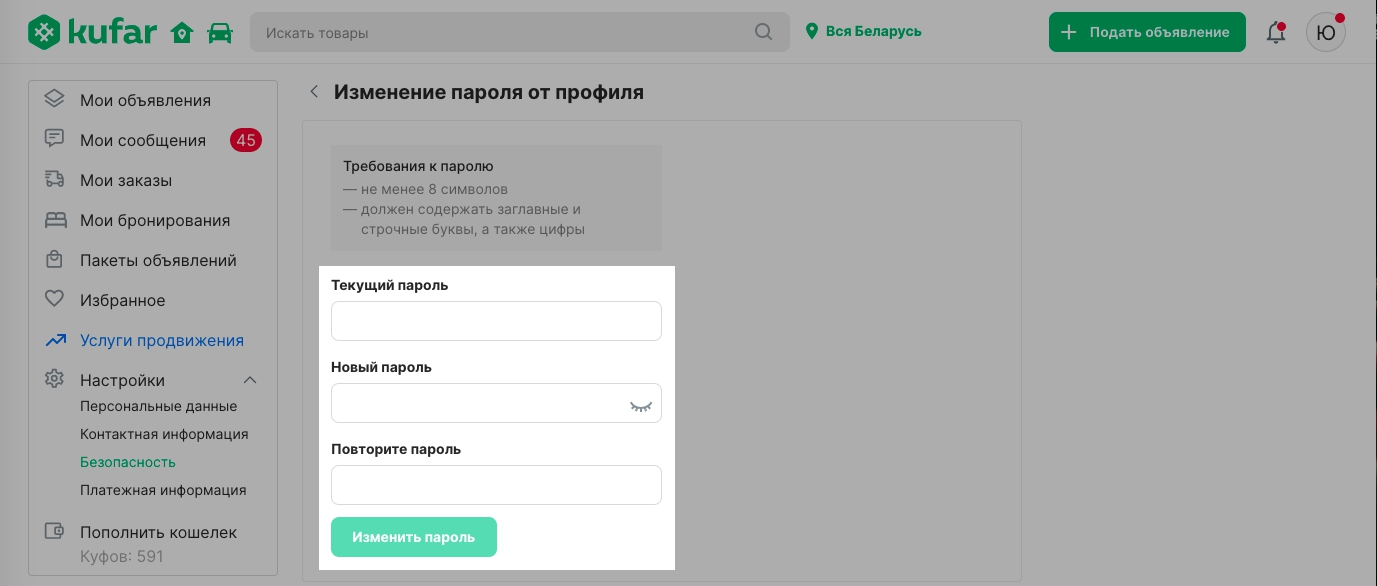Focus the Текущий пароль field
The height and width of the screenshot is (586, 1377).
point(496,321)
